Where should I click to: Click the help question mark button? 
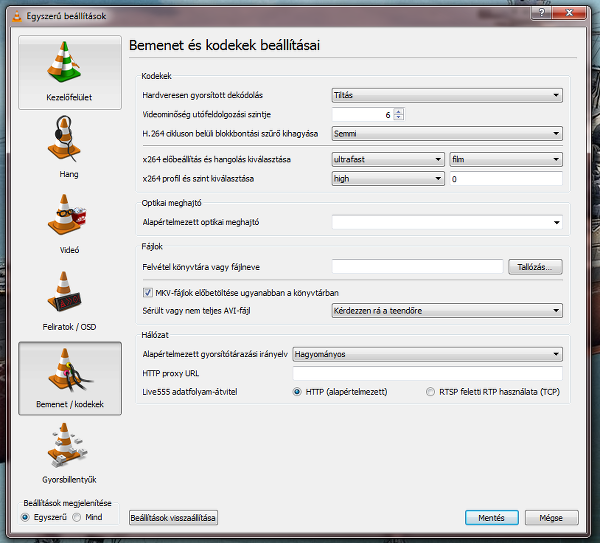click(541, 13)
